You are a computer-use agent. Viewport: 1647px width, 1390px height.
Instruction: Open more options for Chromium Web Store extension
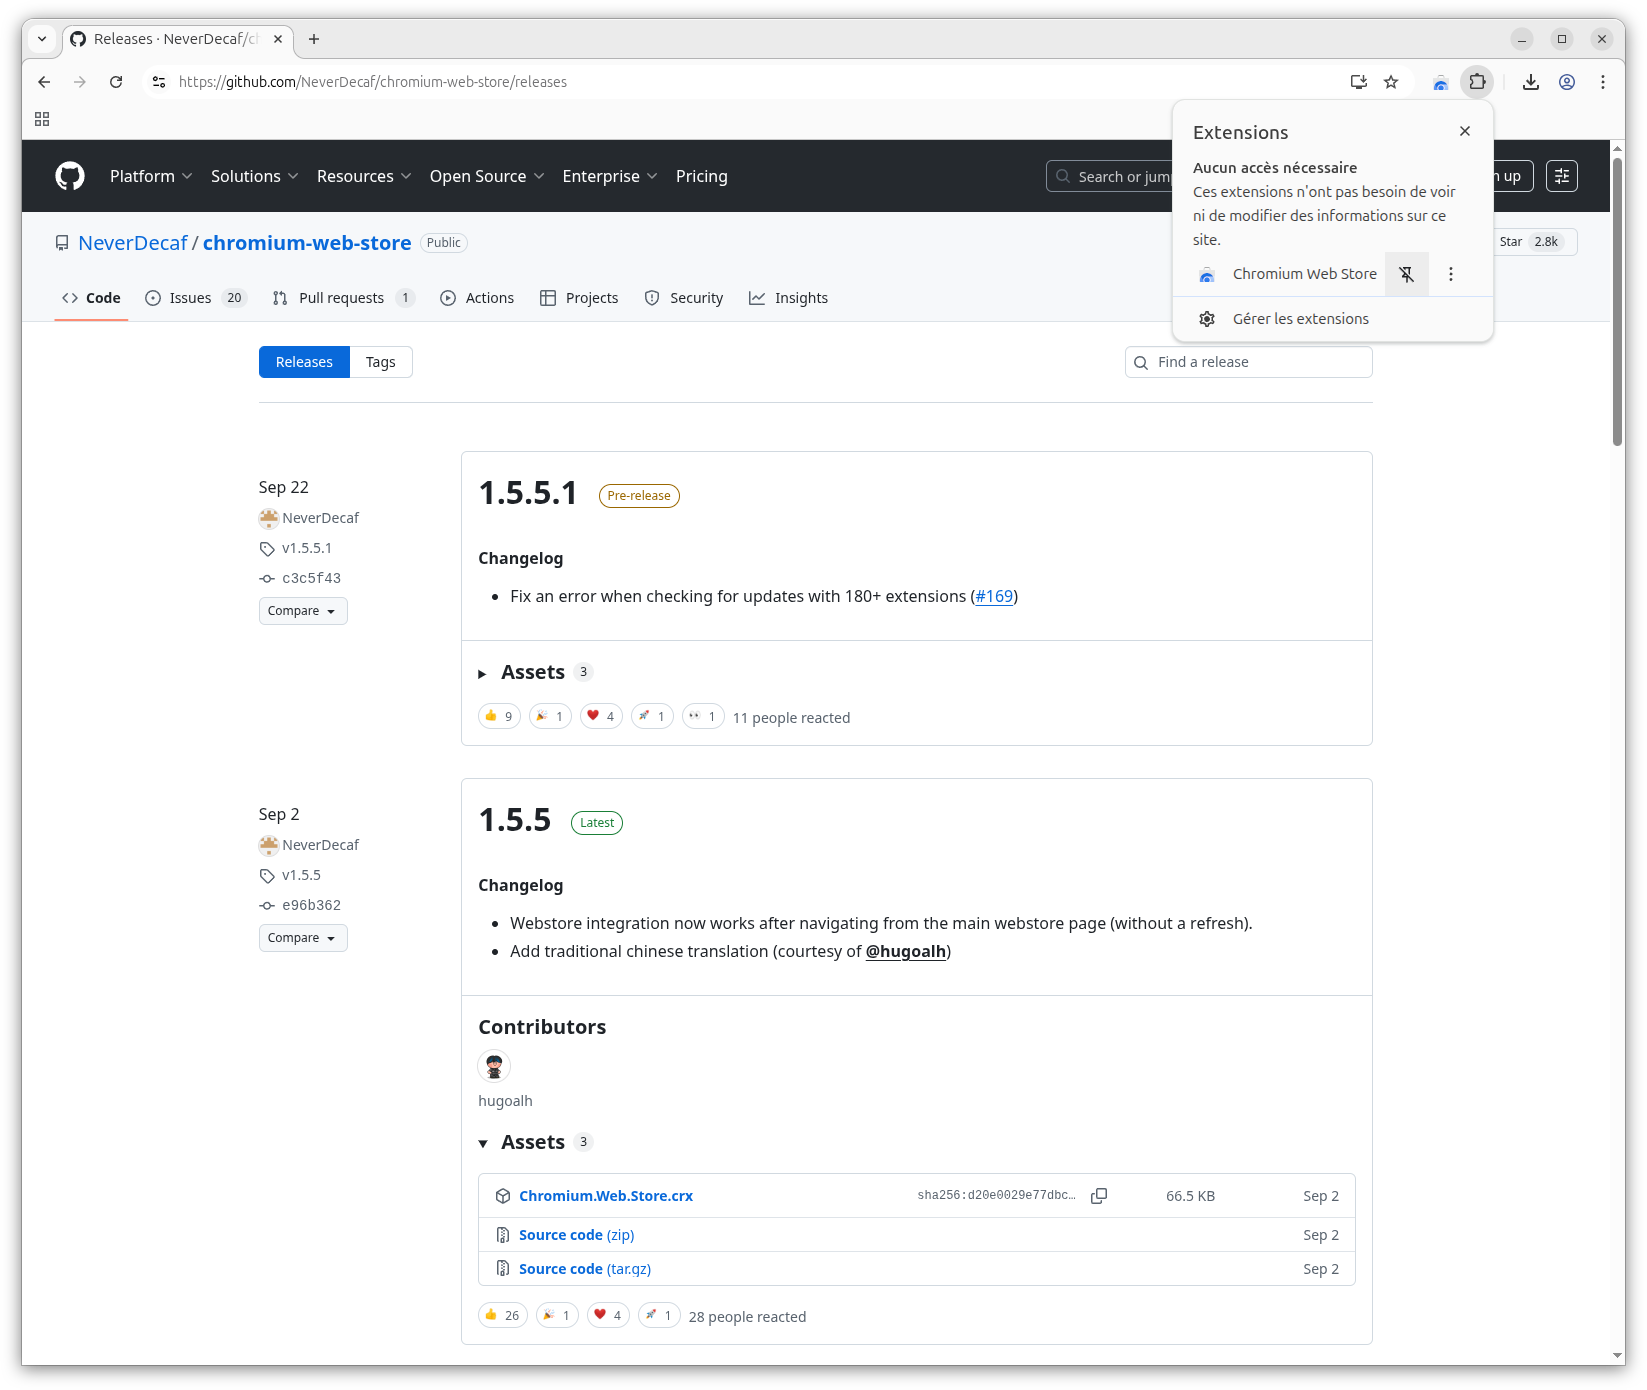point(1450,274)
